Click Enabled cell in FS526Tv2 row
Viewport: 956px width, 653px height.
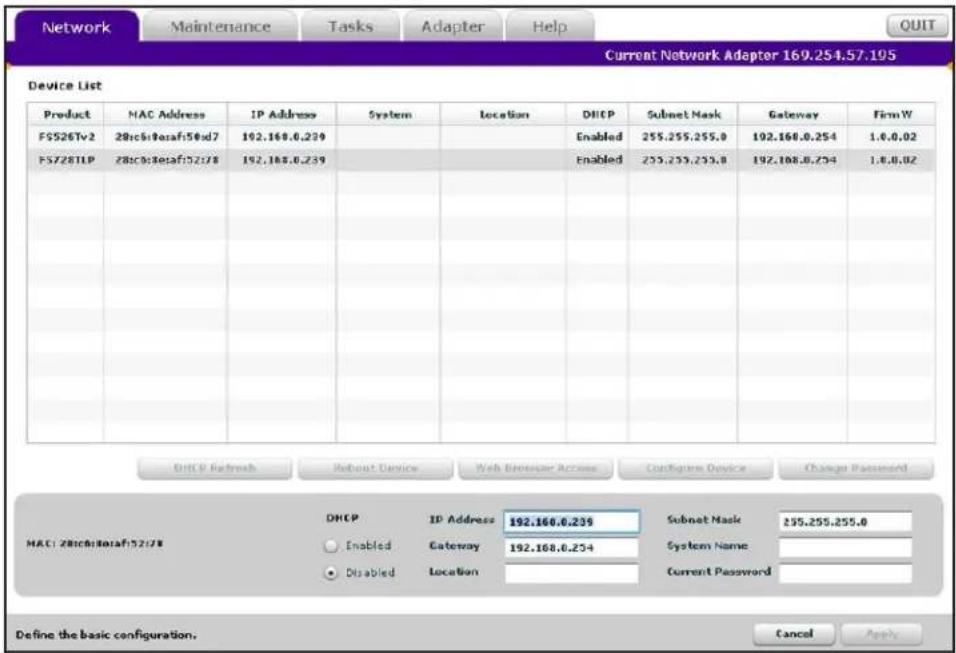point(599,137)
